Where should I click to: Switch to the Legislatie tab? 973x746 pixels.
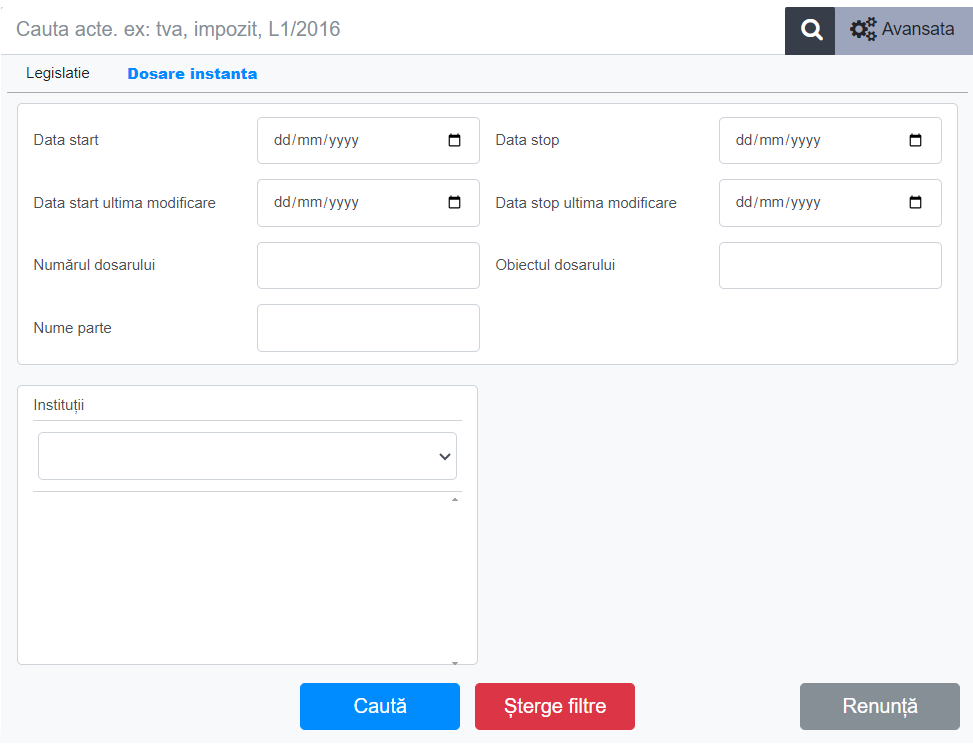point(58,73)
